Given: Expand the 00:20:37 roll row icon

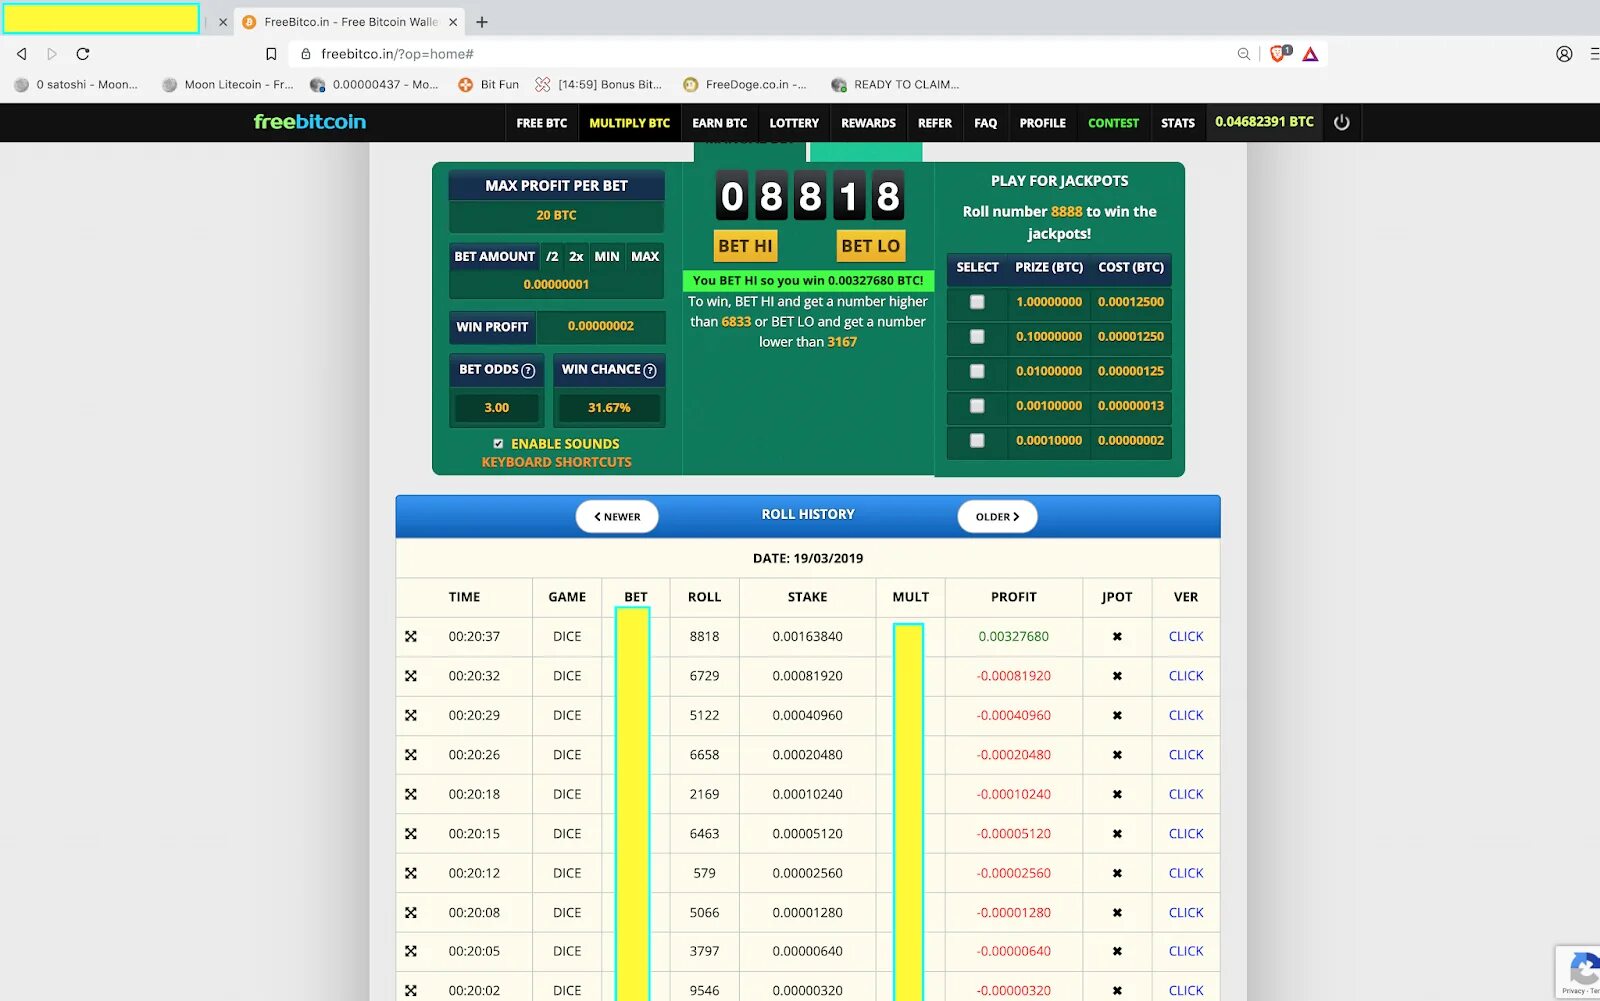Looking at the screenshot, I should coord(411,636).
